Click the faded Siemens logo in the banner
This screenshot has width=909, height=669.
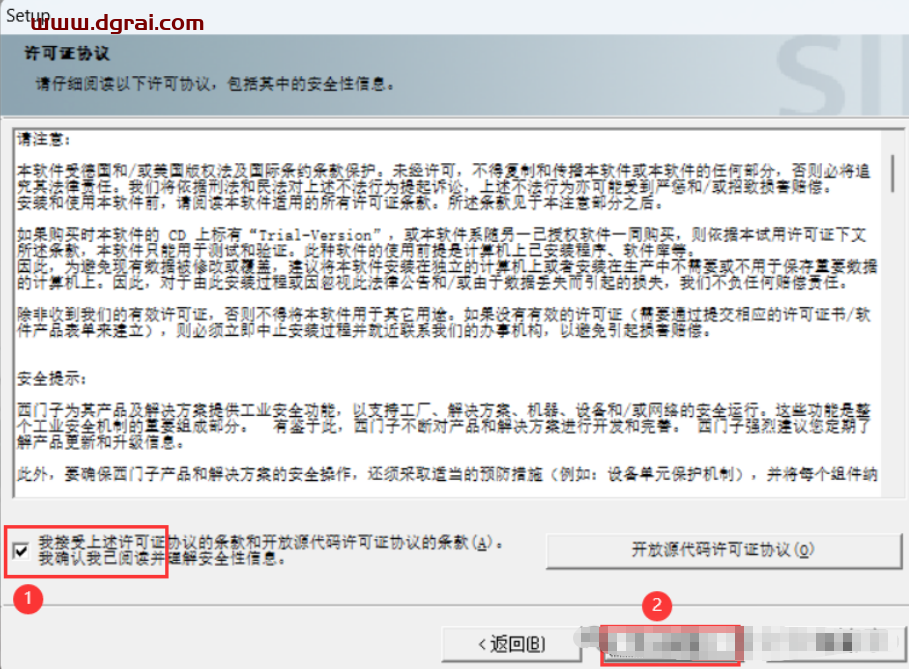tap(841, 75)
